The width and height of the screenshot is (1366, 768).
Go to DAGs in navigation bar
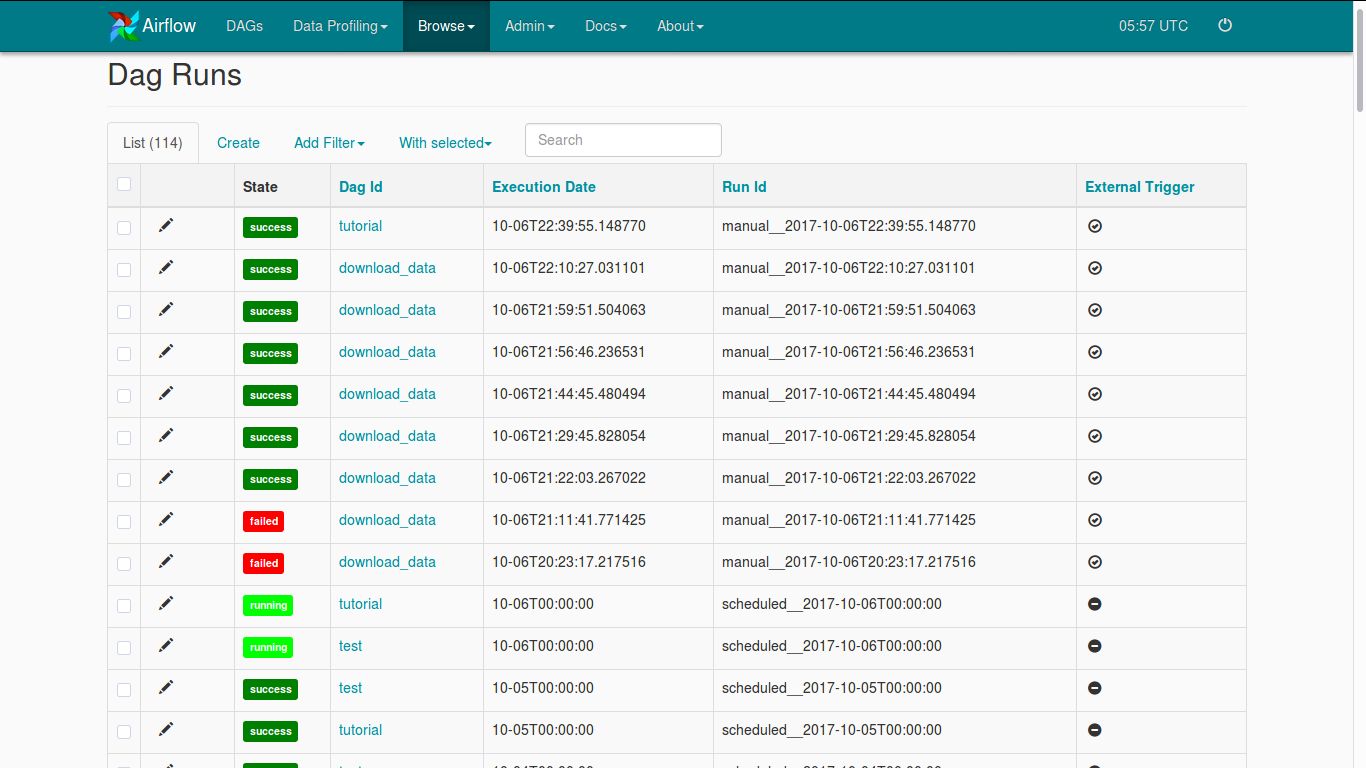(245, 26)
